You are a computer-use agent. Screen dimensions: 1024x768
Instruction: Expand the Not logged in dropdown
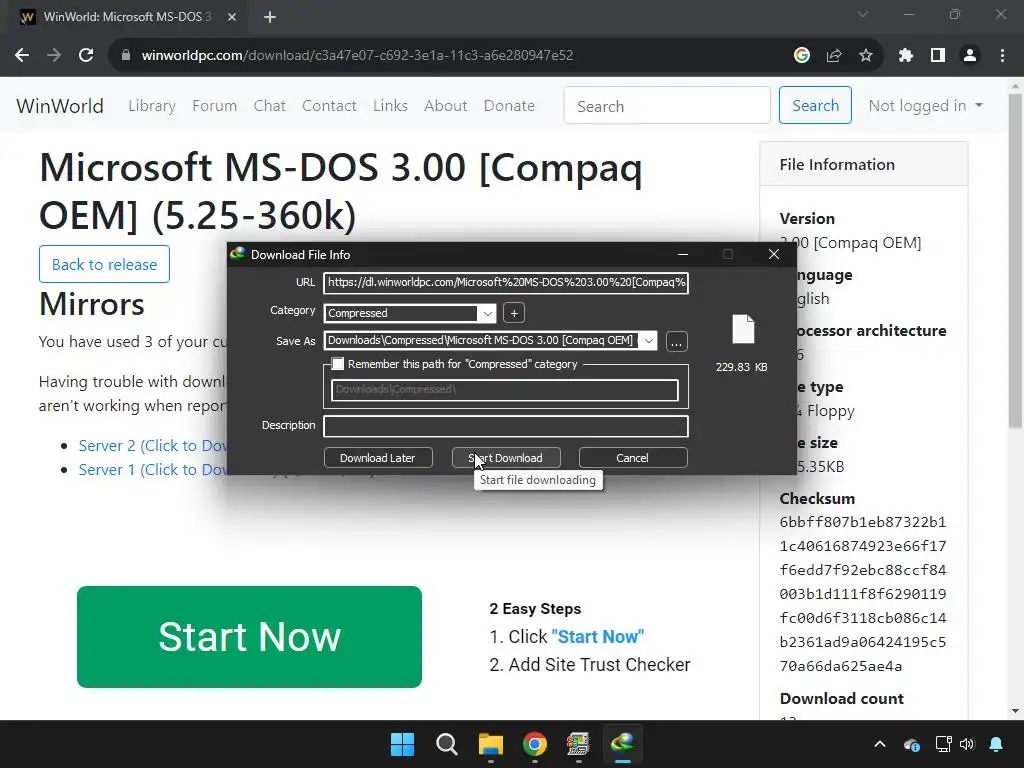click(925, 106)
